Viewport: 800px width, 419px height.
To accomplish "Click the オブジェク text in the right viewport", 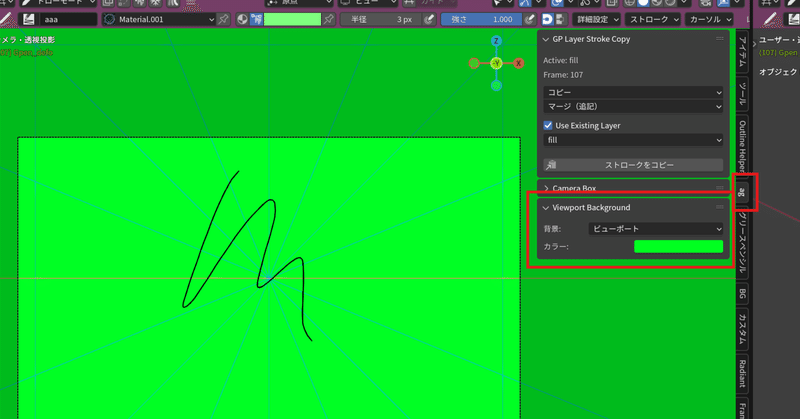I will click(x=779, y=72).
